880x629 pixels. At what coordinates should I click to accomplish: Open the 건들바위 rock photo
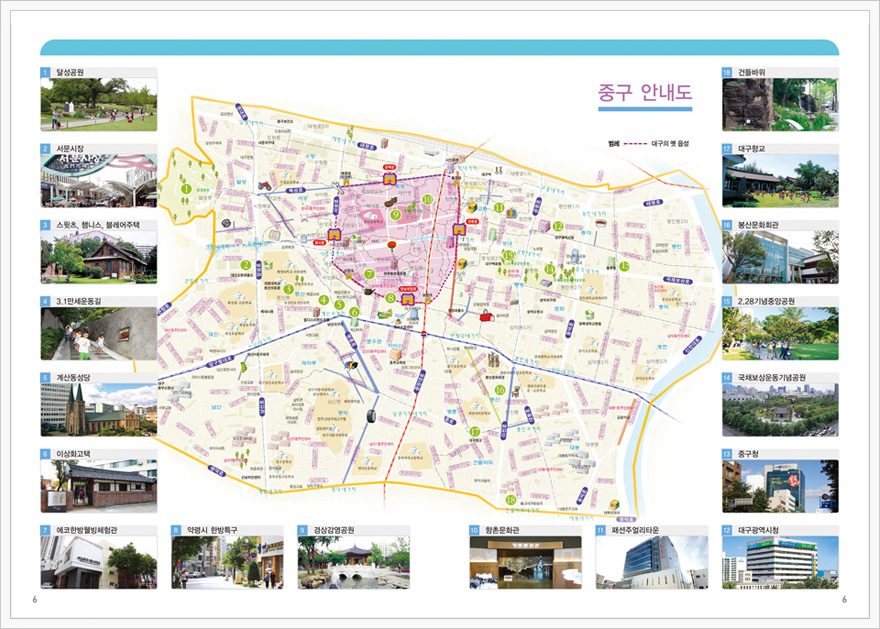click(780, 104)
